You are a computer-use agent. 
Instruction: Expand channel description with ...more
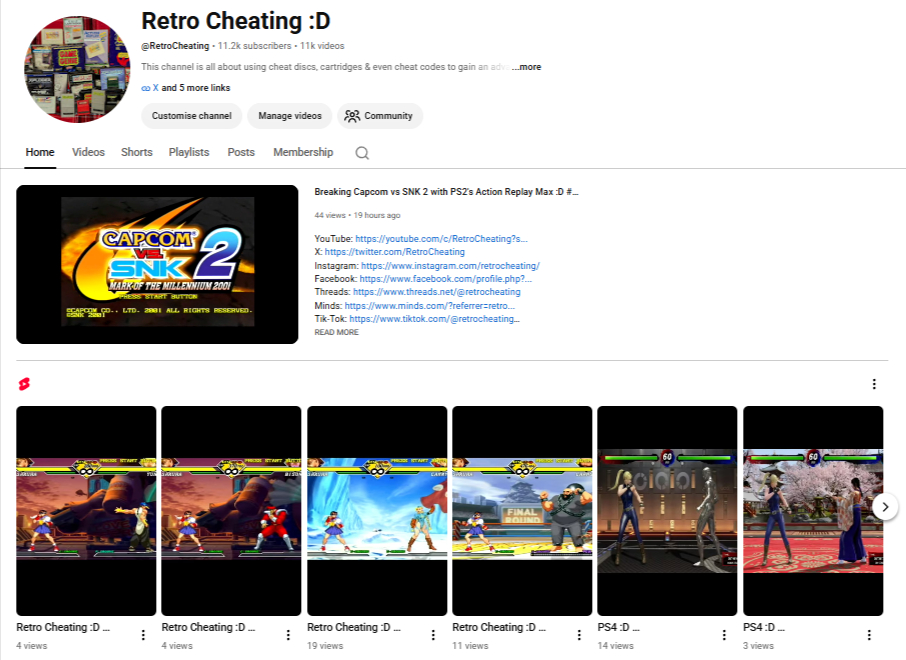[x=526, y=66]
